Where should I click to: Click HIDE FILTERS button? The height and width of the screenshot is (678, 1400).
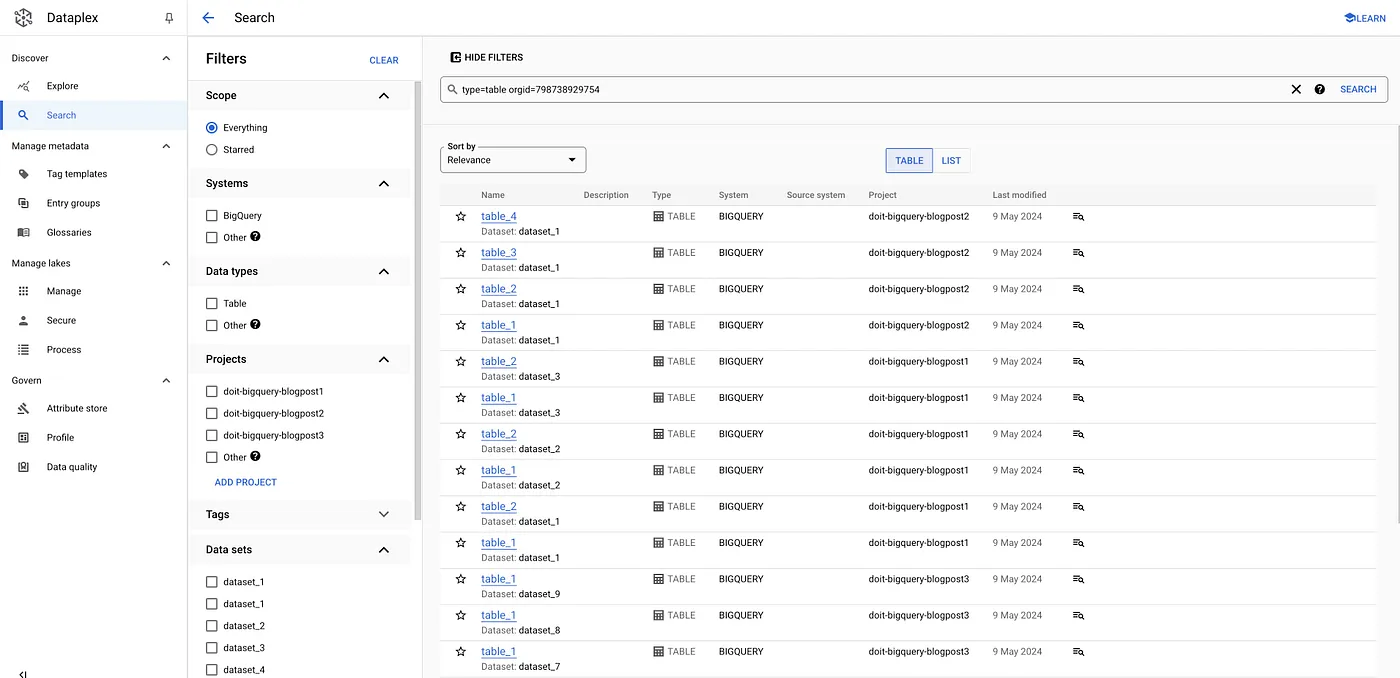click(487, 58)
